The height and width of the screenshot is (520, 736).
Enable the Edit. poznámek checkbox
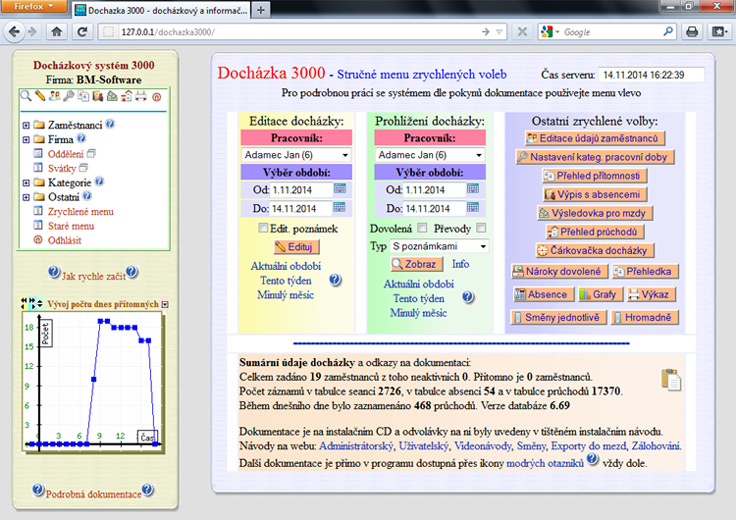coord(263,228)
